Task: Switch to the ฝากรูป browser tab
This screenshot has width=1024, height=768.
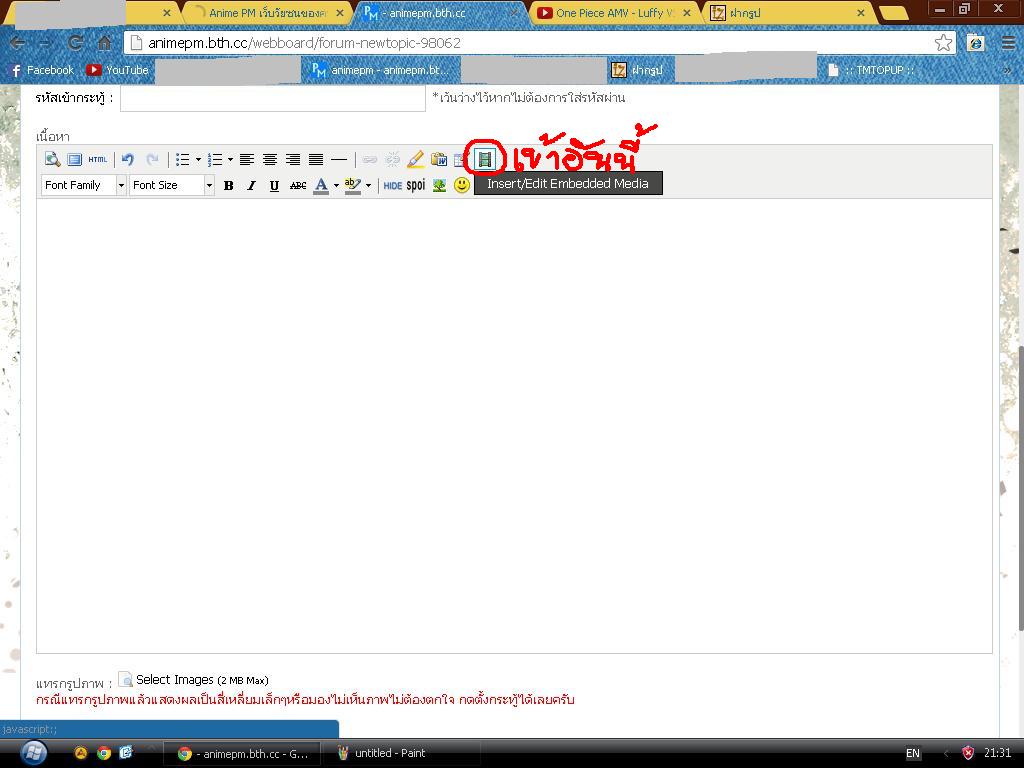Action: point(787,12)
